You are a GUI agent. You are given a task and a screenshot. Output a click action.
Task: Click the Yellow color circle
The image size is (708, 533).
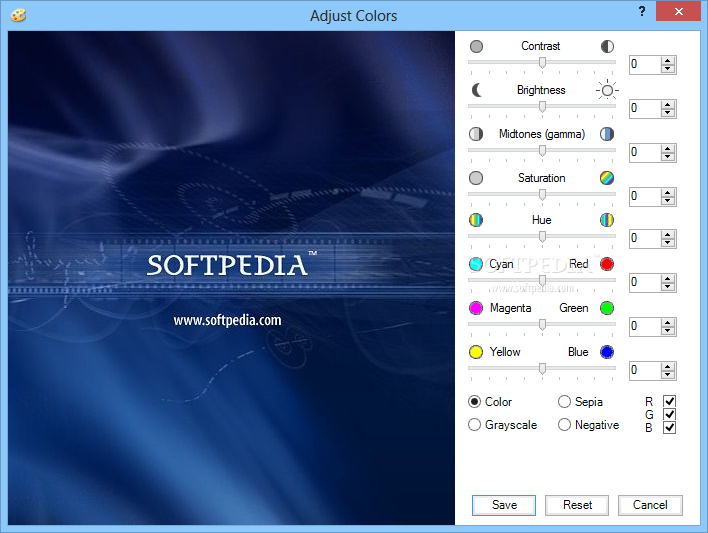click(x=476, y=352)
